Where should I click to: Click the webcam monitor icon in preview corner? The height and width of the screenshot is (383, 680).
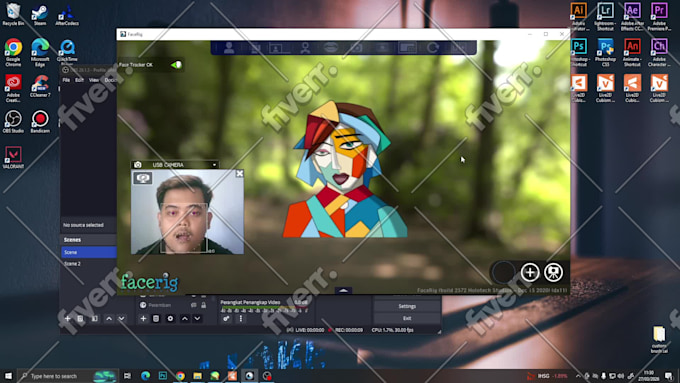[143, 178]
